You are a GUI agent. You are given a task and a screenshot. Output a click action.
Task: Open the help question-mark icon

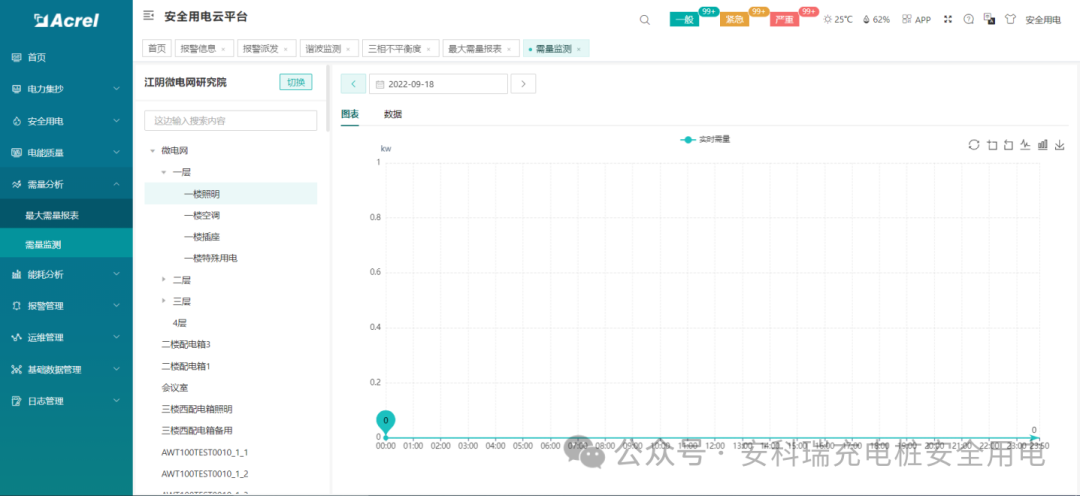pos(968,19)
